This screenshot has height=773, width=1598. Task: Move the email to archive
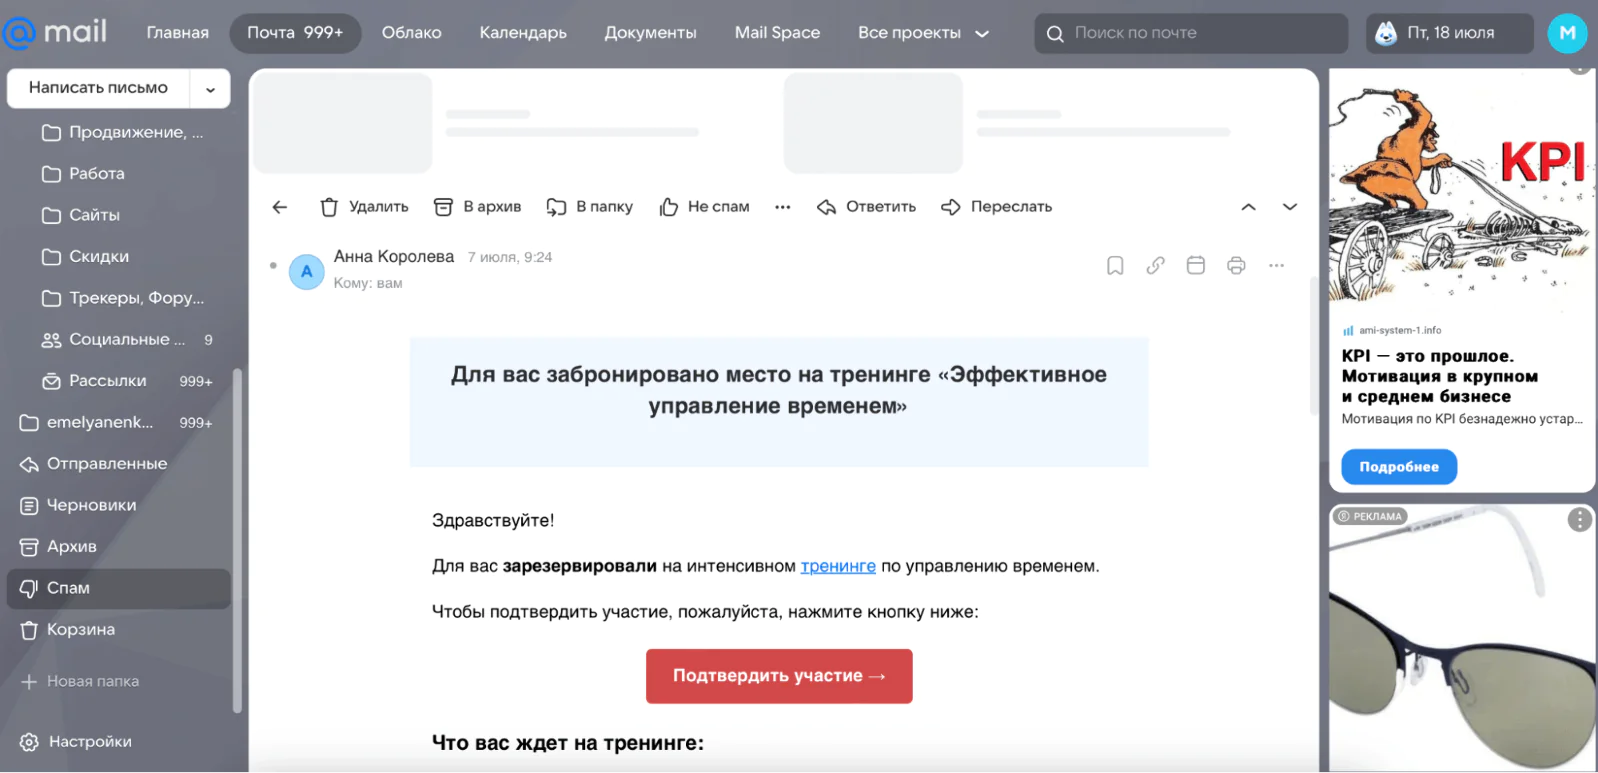click(478, 207)
